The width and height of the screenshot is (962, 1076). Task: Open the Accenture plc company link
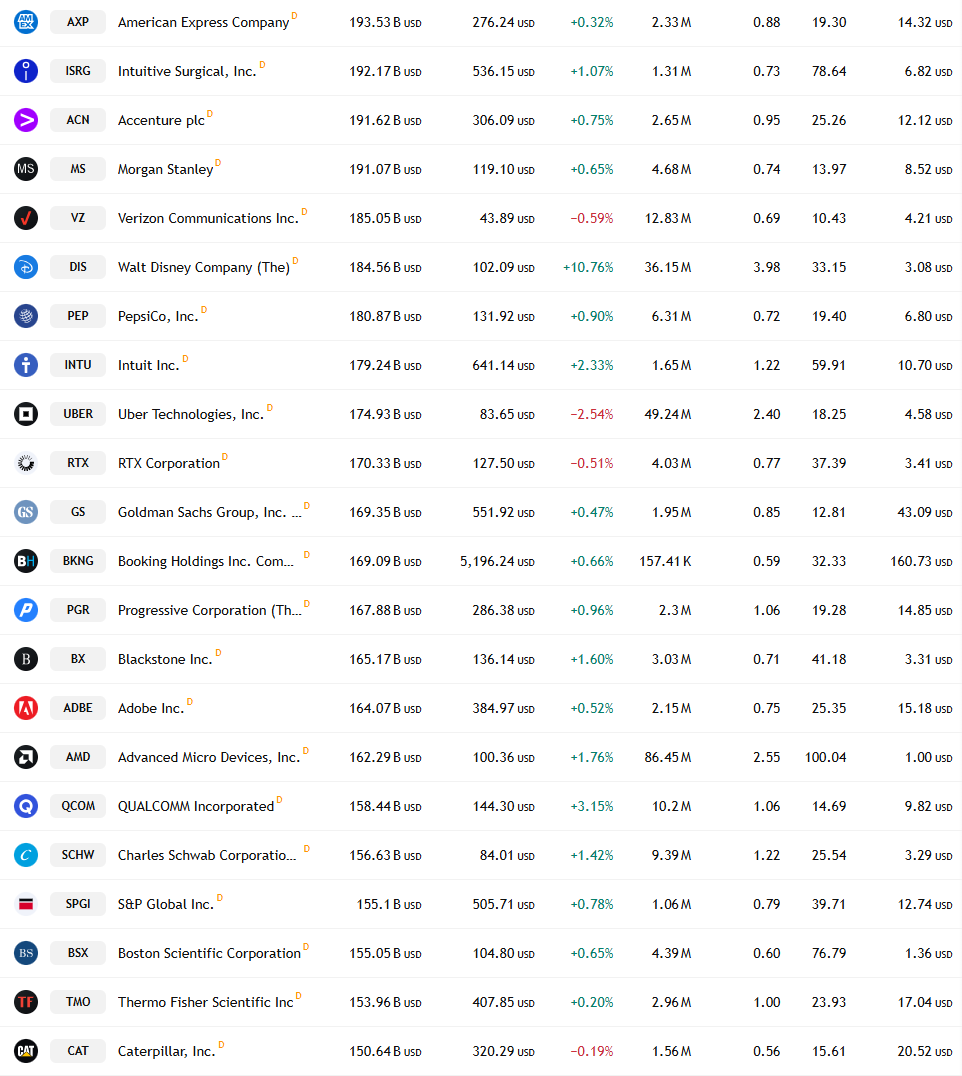pyautogui.click(x=161, y=121)
